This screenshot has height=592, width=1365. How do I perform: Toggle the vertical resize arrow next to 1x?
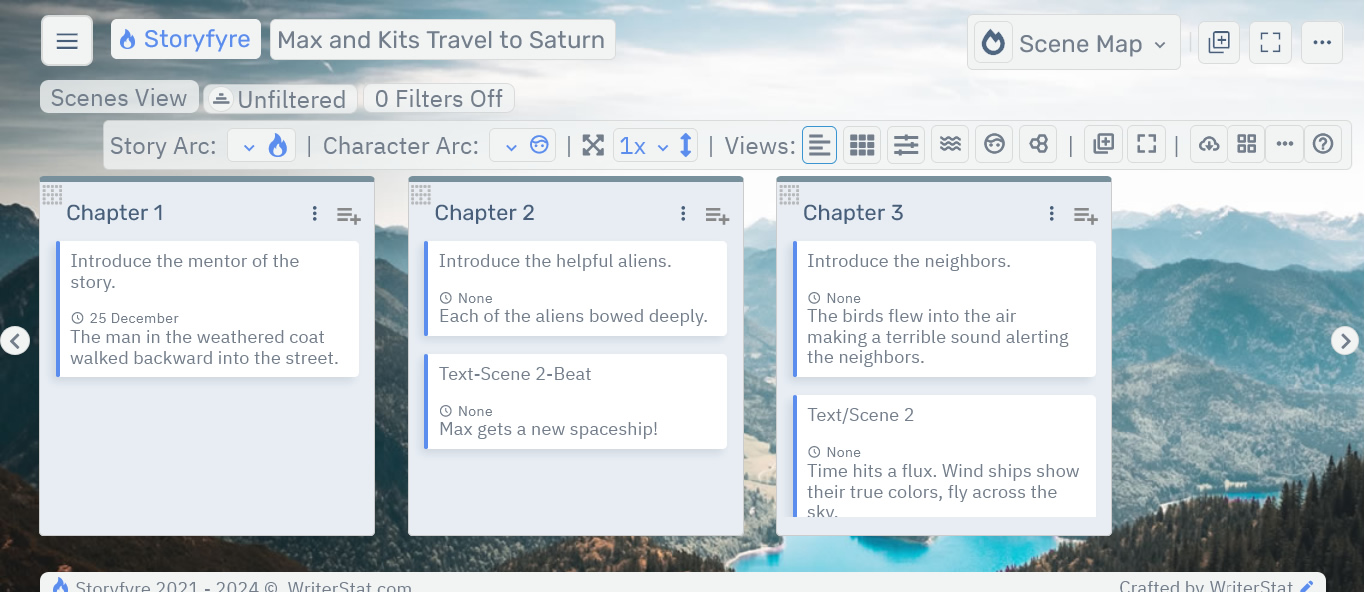pyautogui.click(x=685, y=144)
